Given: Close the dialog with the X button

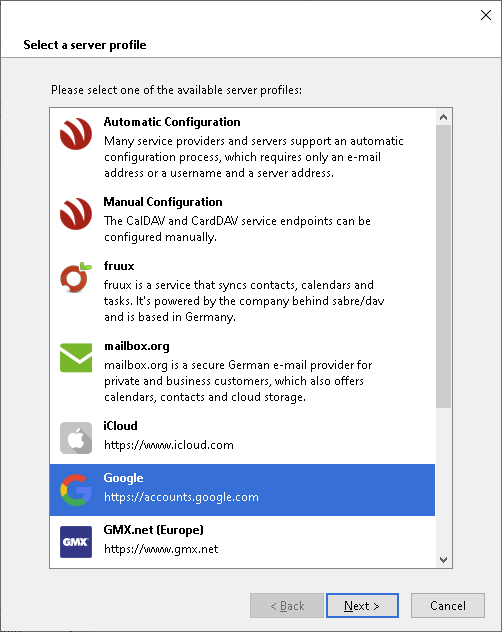Looking at the screenshot, I should (486, 15).
